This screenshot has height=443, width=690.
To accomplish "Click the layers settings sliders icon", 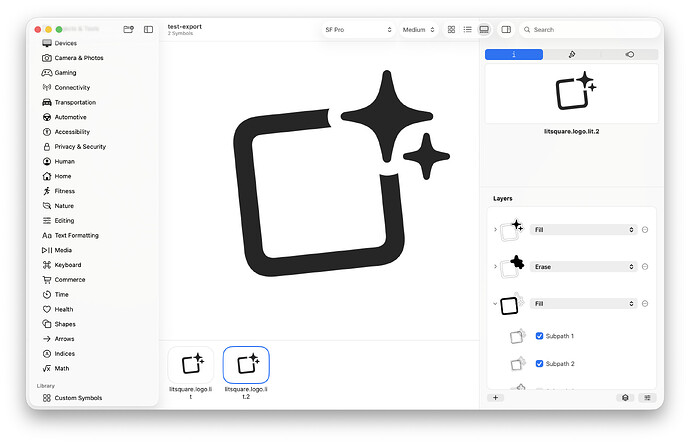I will (647, 398).
